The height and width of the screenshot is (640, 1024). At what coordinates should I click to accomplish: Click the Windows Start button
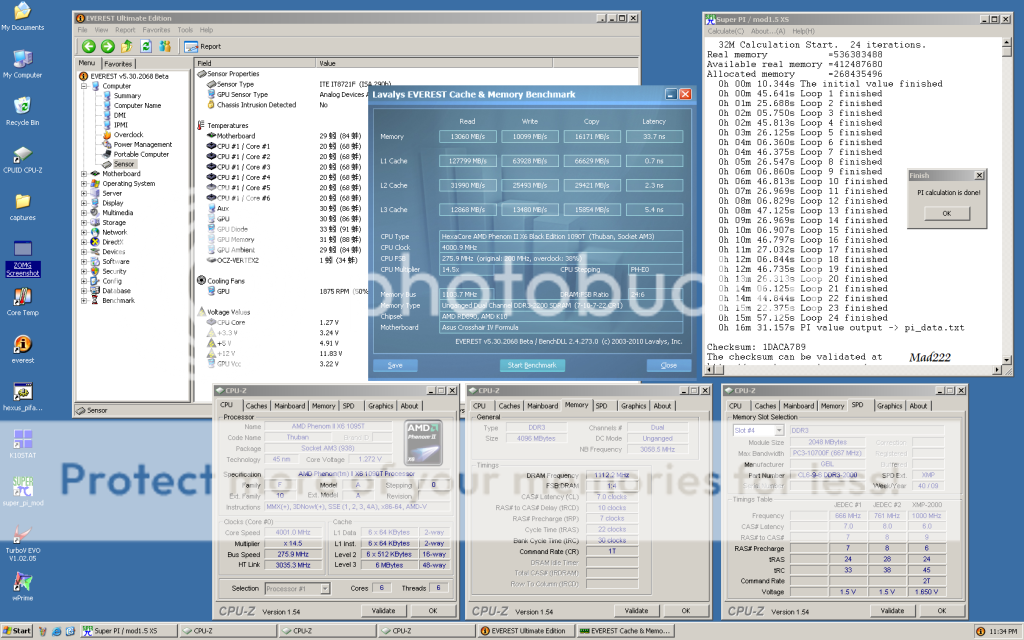pos(17,631)
